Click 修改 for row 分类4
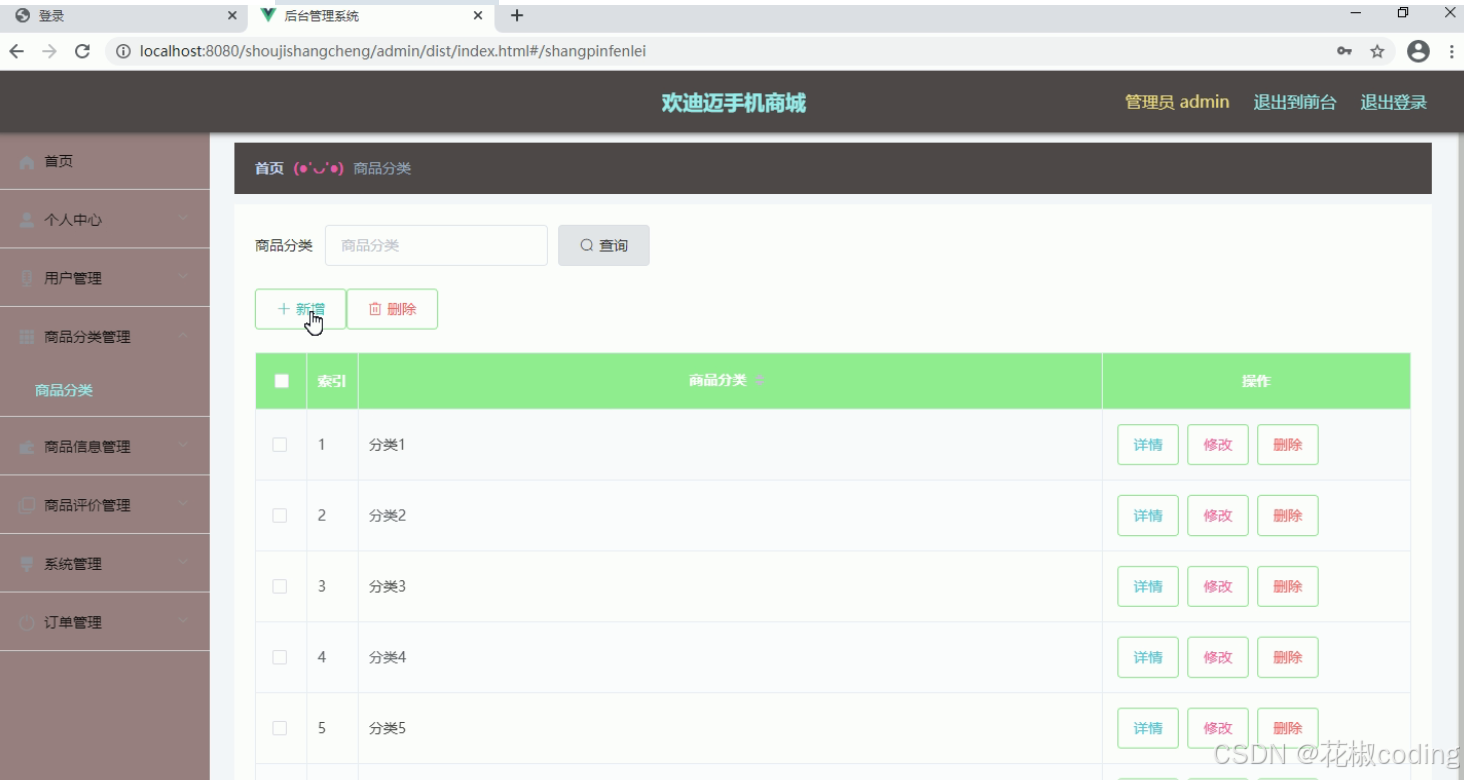Screen dimensions: 1464x780 click(1218, 657)
